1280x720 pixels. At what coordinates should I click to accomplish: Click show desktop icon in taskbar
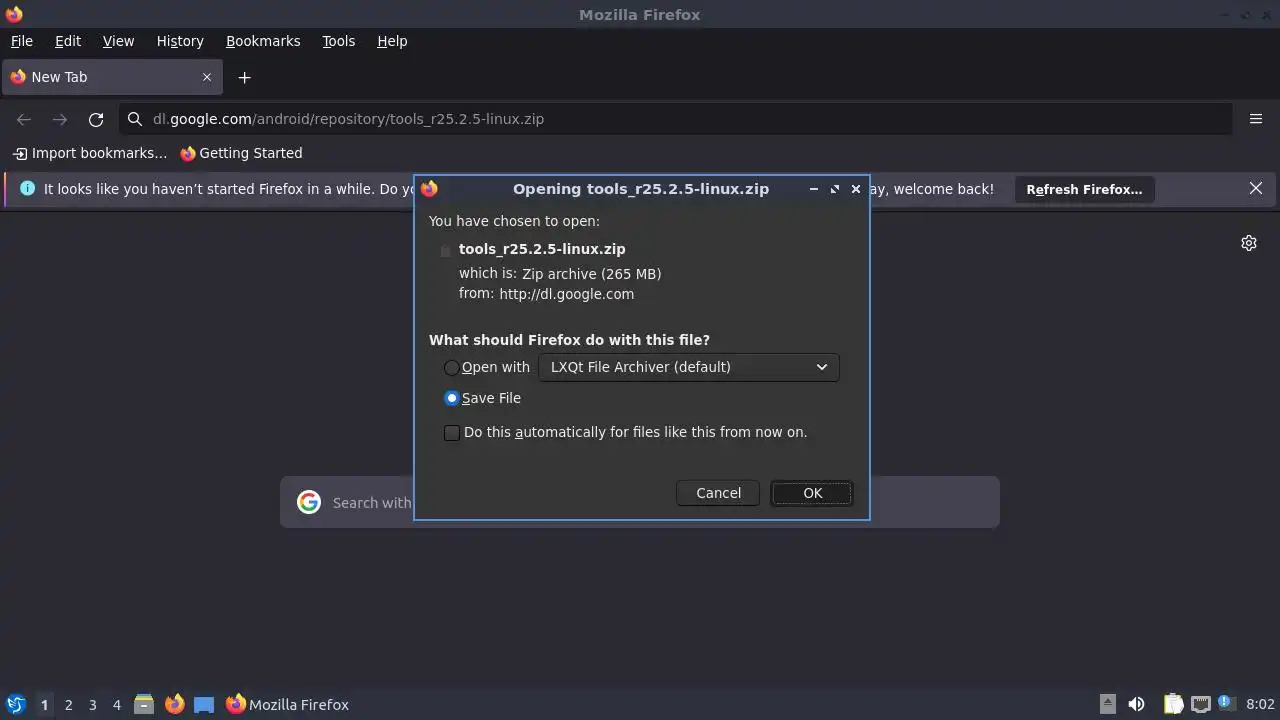pos(204,704)
